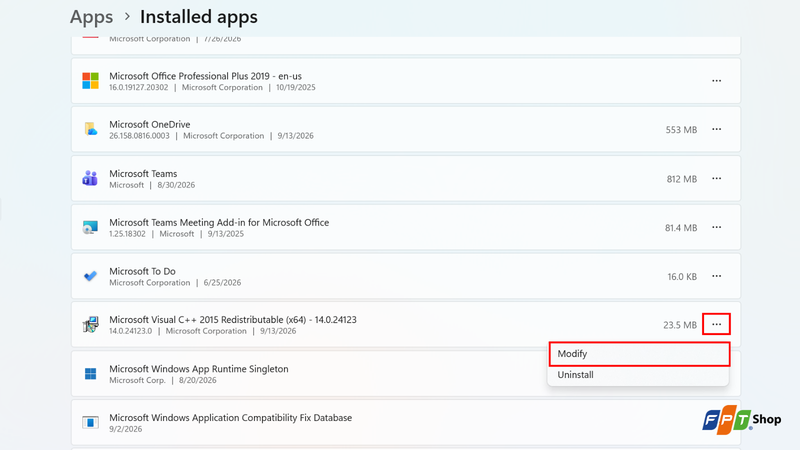Screen dimensions: 800x450
Task: Click Teams Add-in version 1.25.18302 text
Action: (x=127, y=234)
